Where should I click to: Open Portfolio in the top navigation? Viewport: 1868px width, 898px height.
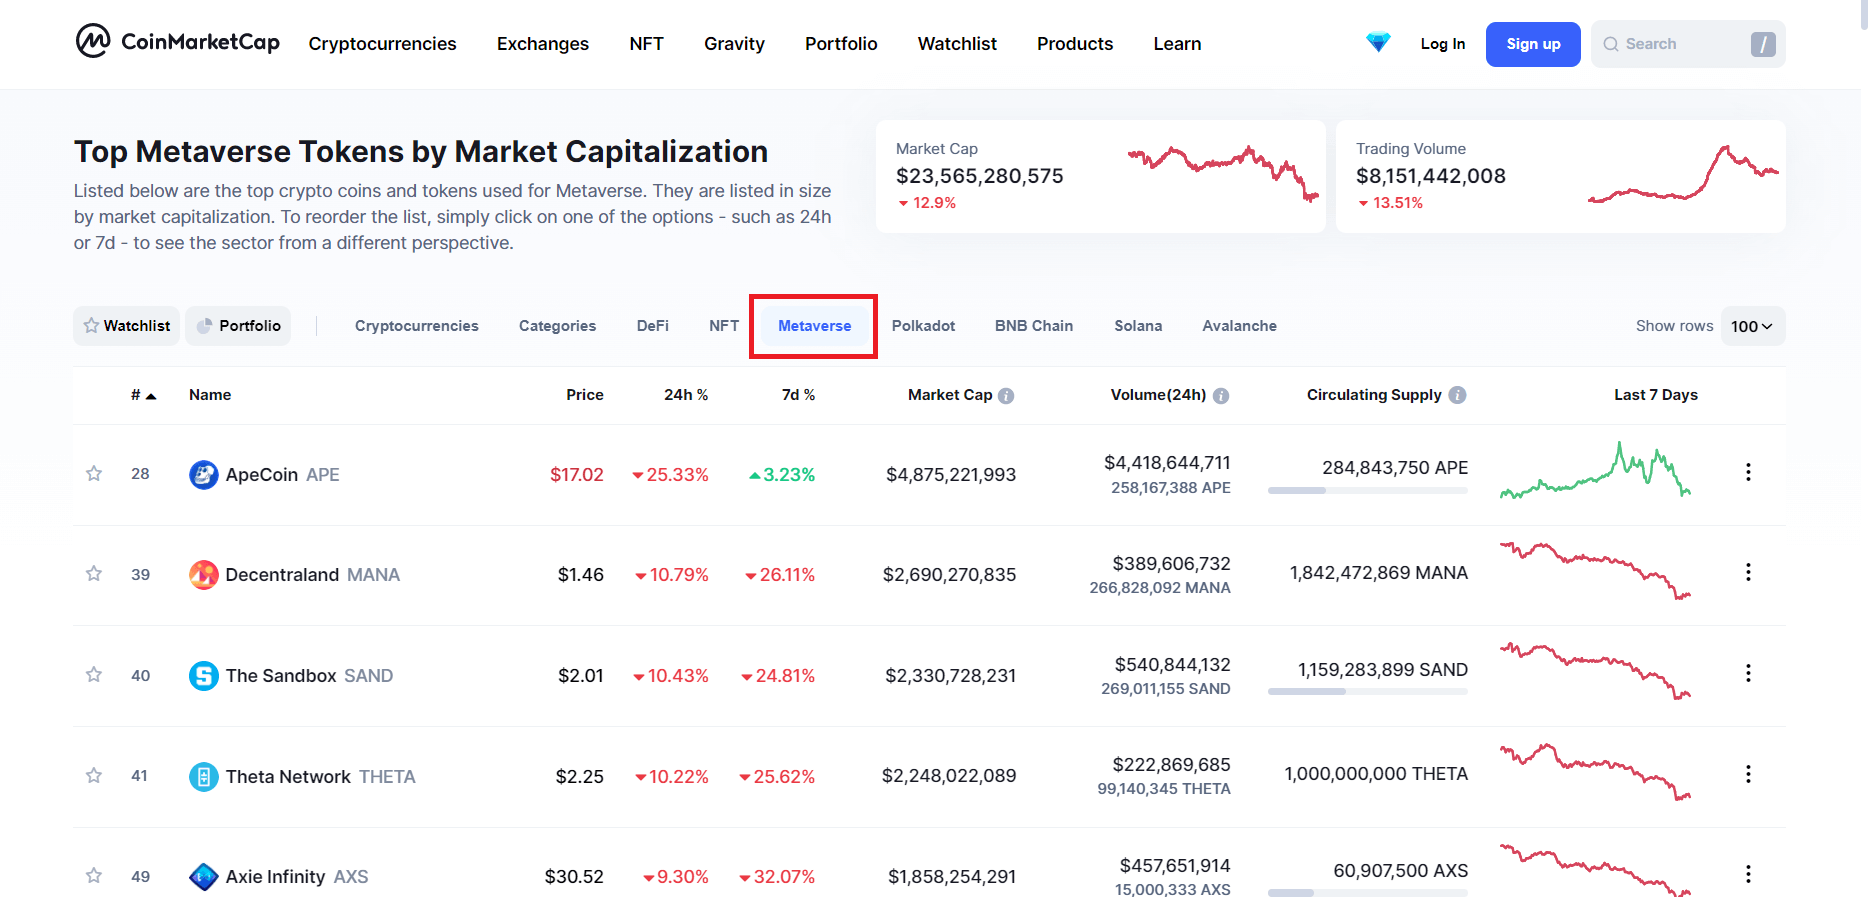pos(841,44)
